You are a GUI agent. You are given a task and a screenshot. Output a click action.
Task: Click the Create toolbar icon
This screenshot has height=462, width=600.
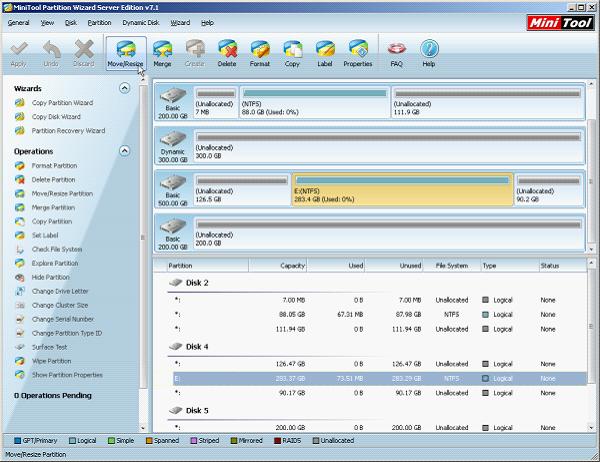(x=195, y=49)
